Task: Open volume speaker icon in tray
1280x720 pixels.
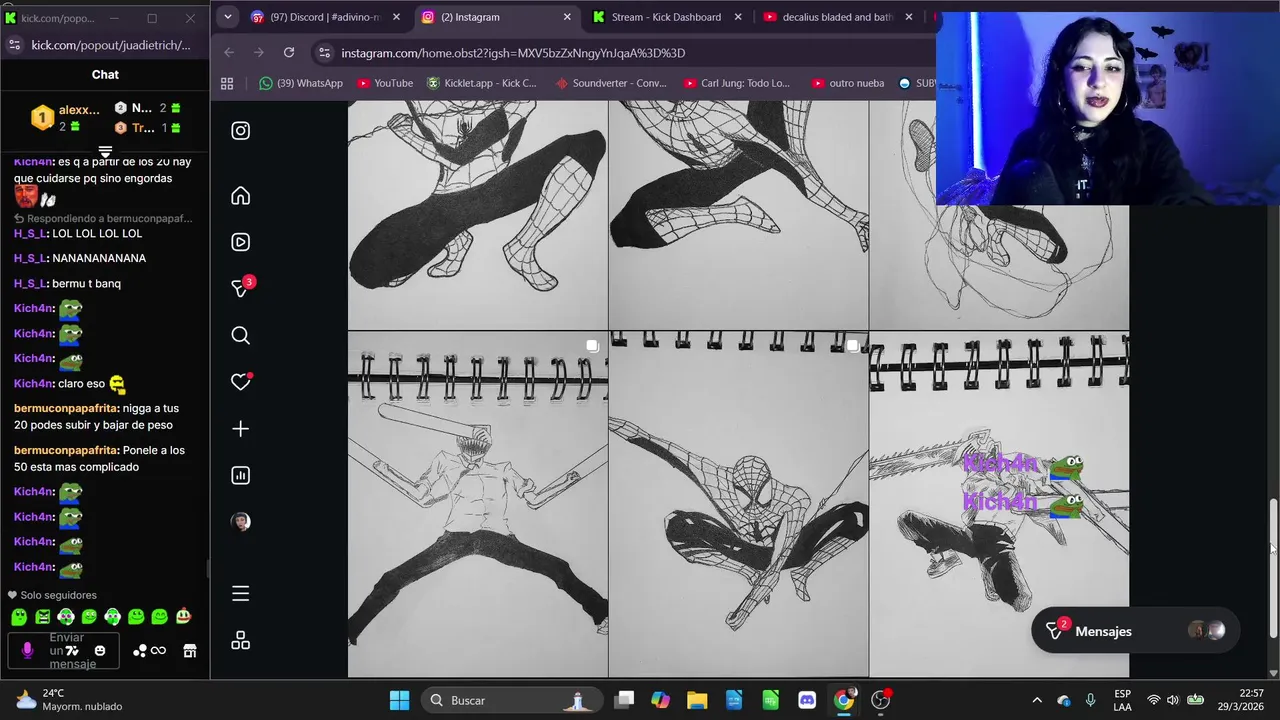Action: tap(1173, 700)
